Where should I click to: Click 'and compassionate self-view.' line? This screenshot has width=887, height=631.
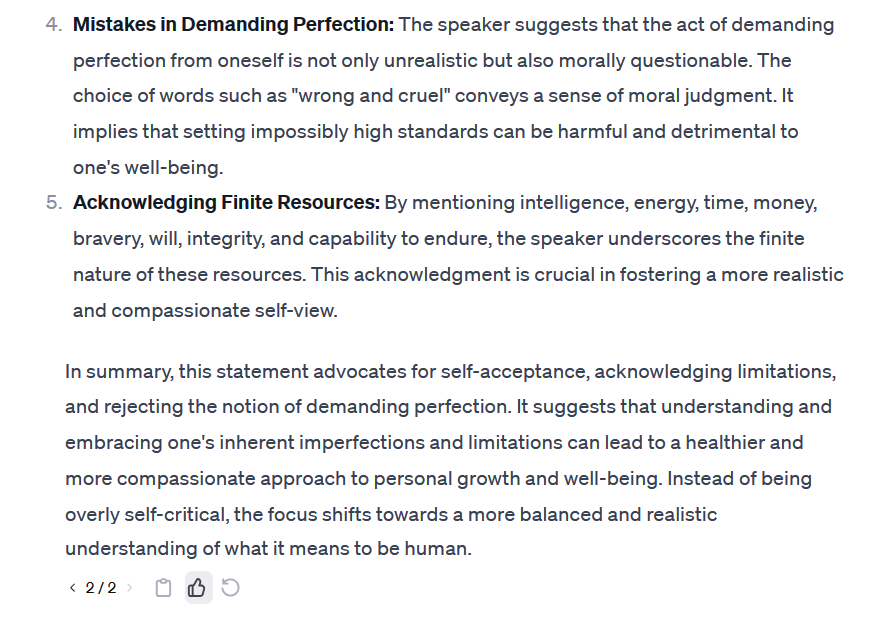(x=205, y=311)
